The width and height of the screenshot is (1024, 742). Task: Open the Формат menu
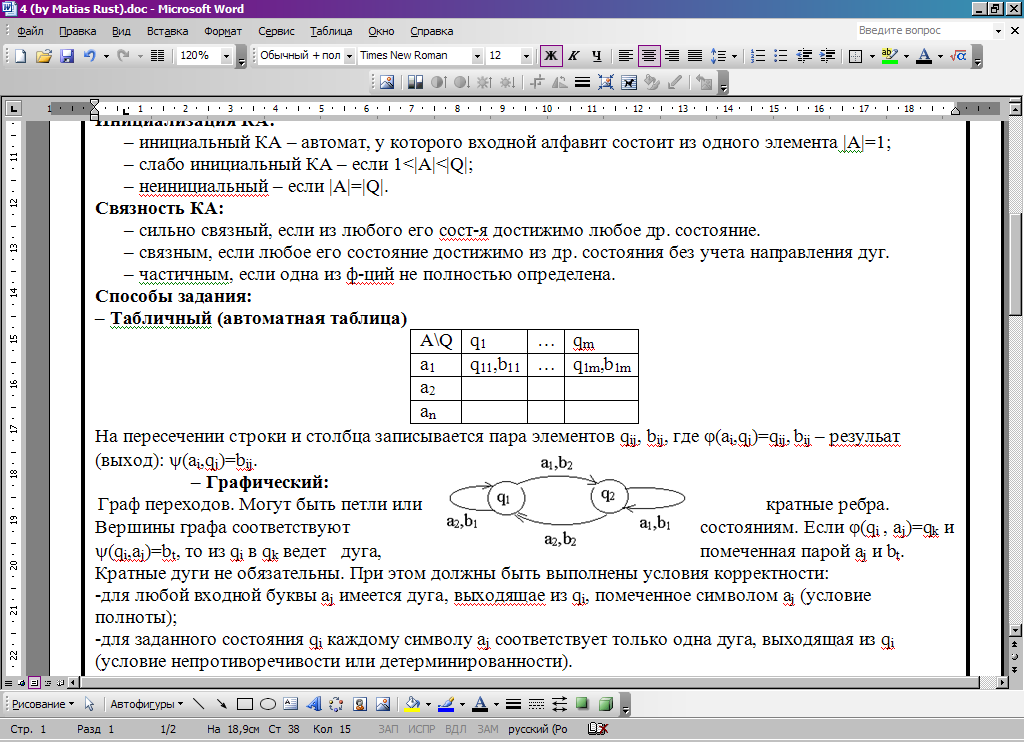point(223,31)
